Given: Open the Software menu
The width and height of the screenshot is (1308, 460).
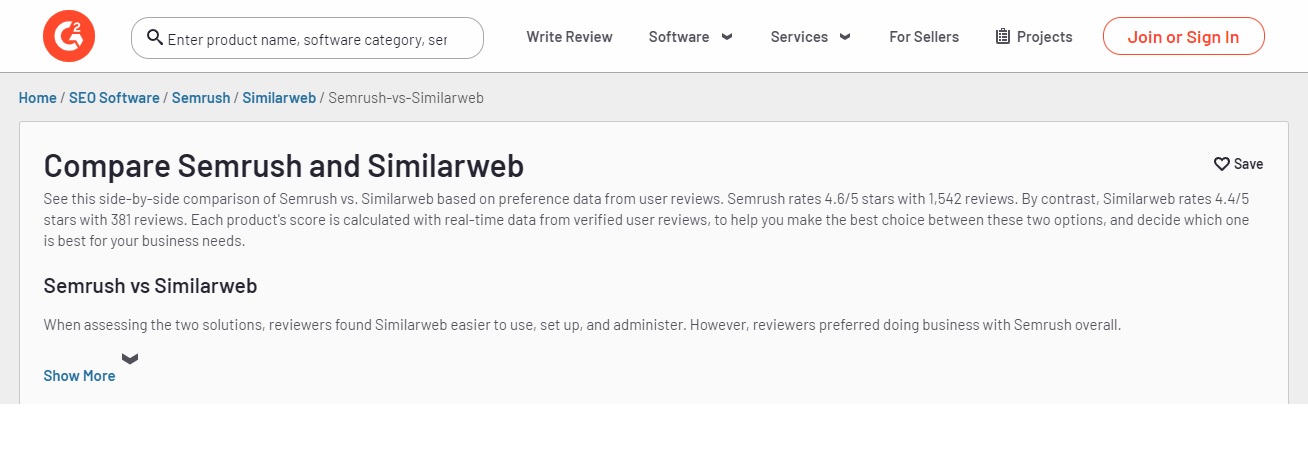Looking at the screenshot, I should coord(679,37).
